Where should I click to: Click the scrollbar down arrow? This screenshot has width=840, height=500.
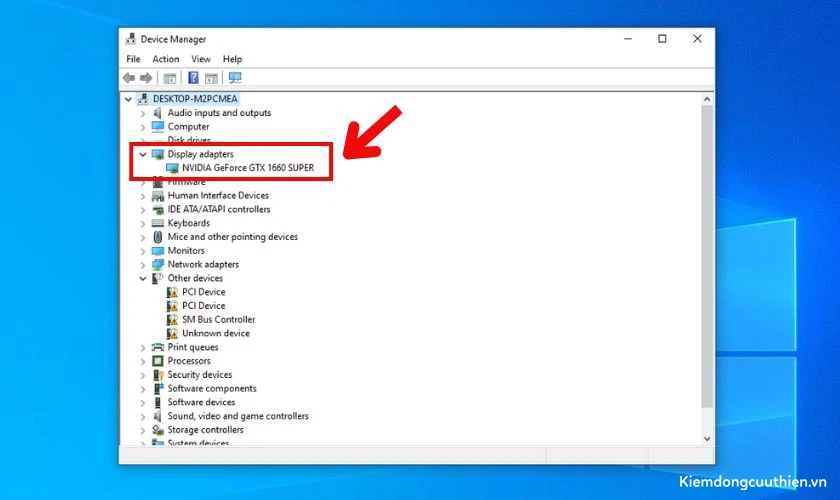click(707, 439)
